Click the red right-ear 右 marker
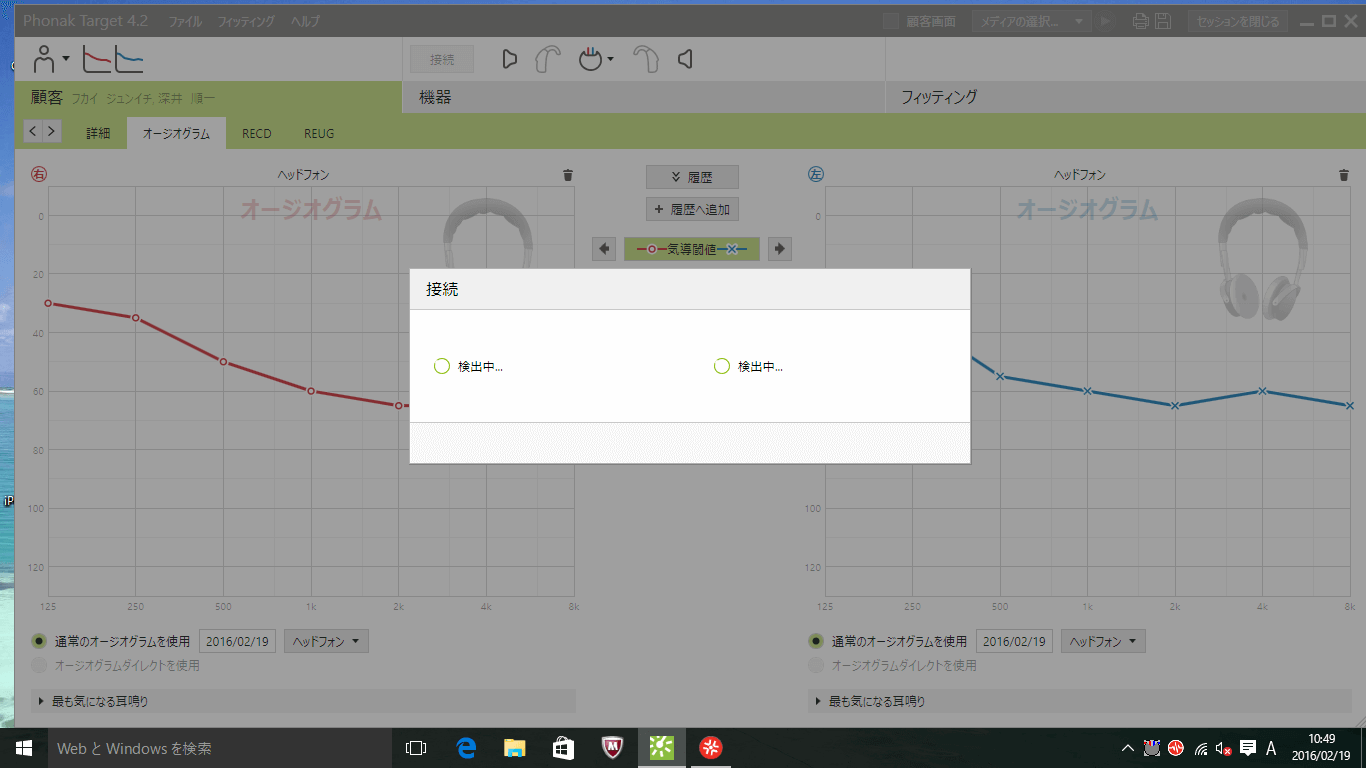1366x768 pixels. 39,174
